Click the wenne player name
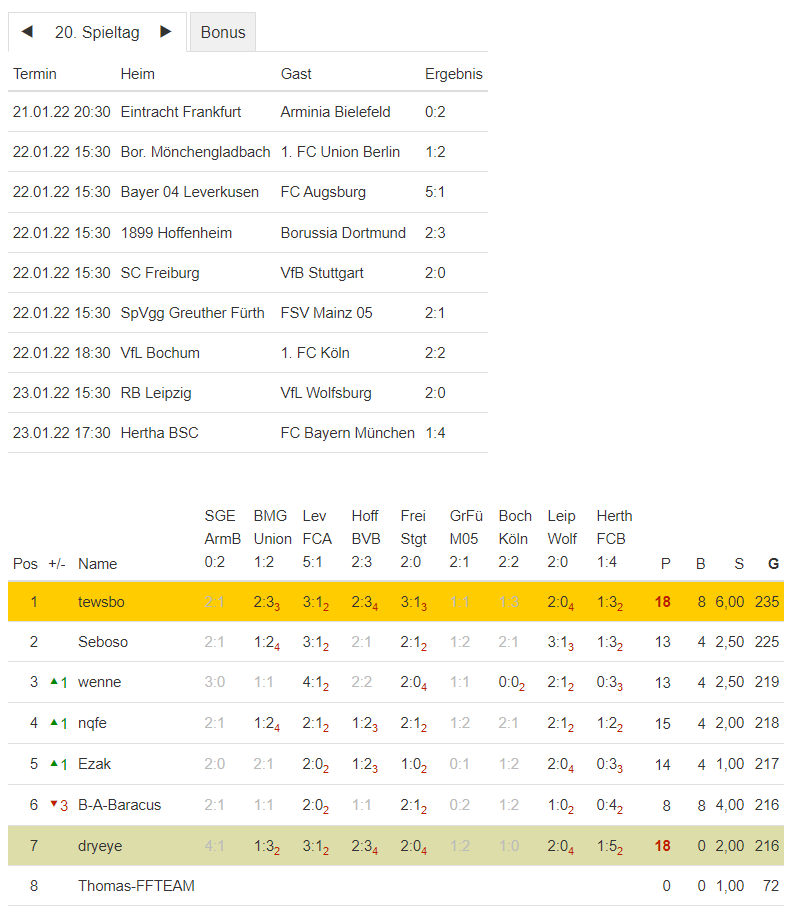 click(100, 682)
